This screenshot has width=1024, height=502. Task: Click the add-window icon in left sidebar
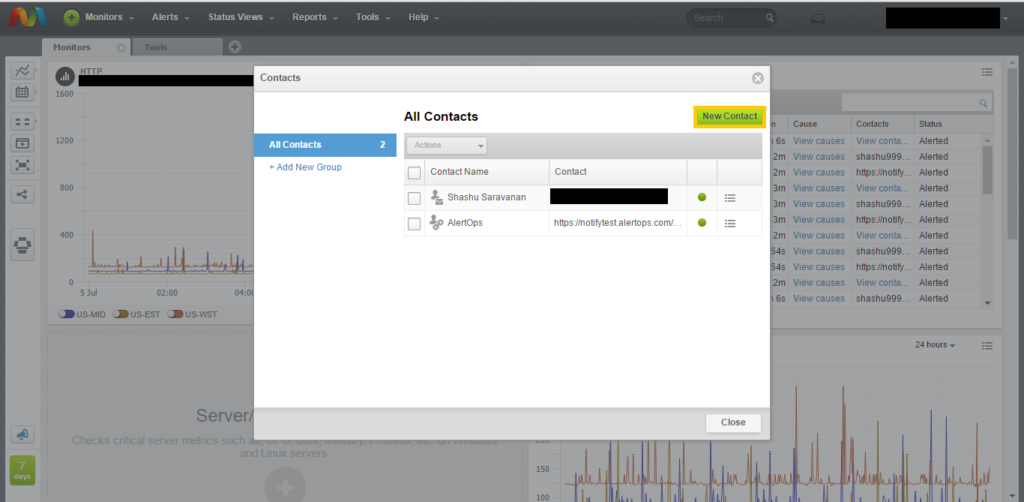coord(22,143)
